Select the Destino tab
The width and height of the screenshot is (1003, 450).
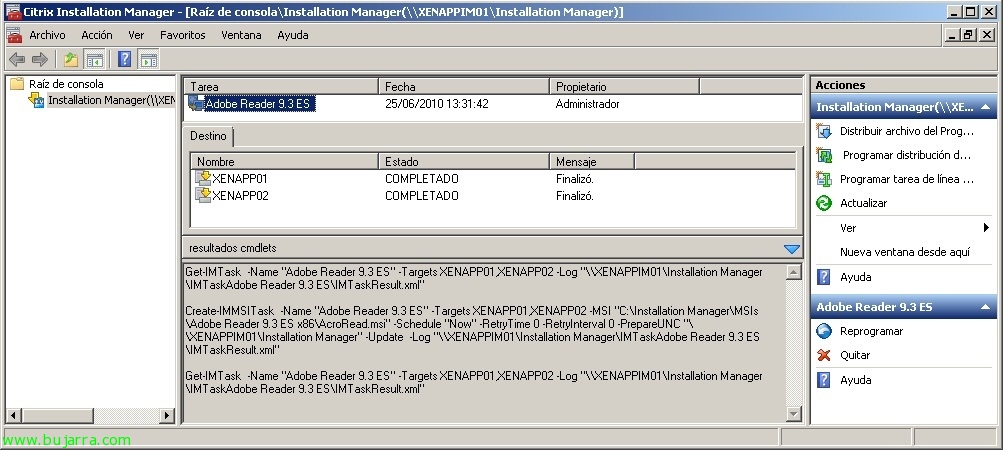[x=209, y=136]
